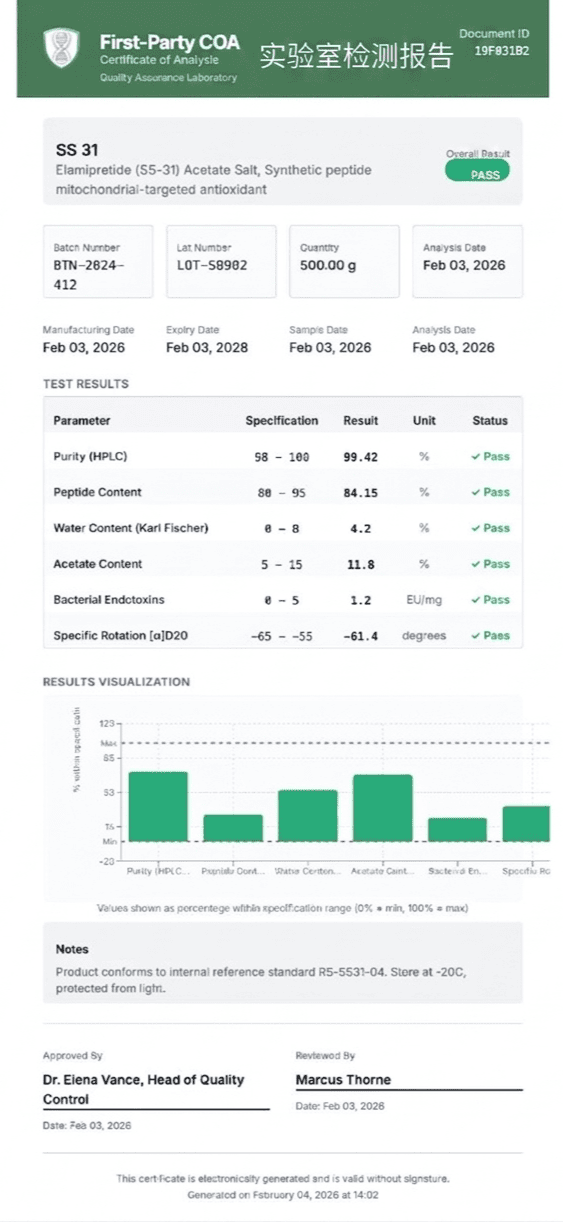Click the Status column header
563x1222 pixels.
tap(490, 421)
